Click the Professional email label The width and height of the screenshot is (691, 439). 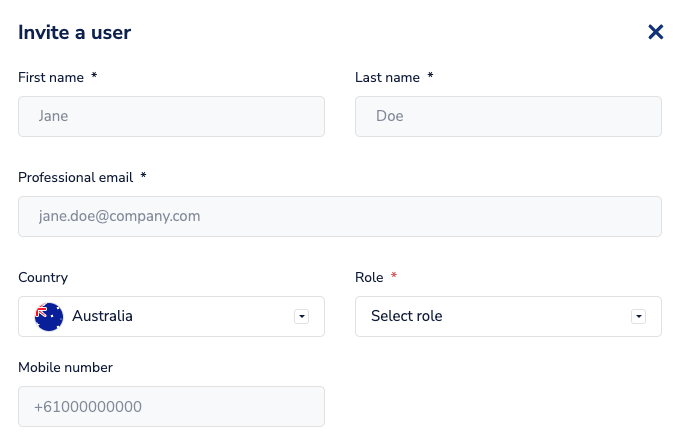tap(76, 177)
